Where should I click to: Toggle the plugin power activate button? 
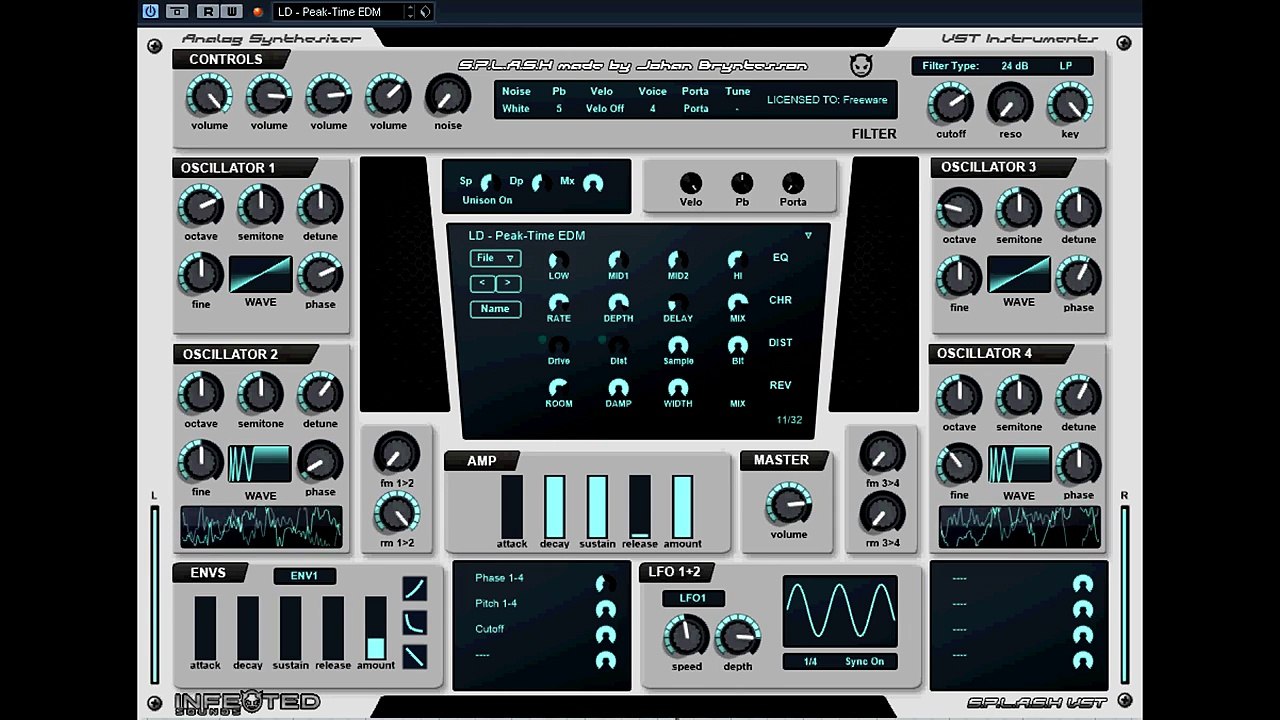[151, 11]
